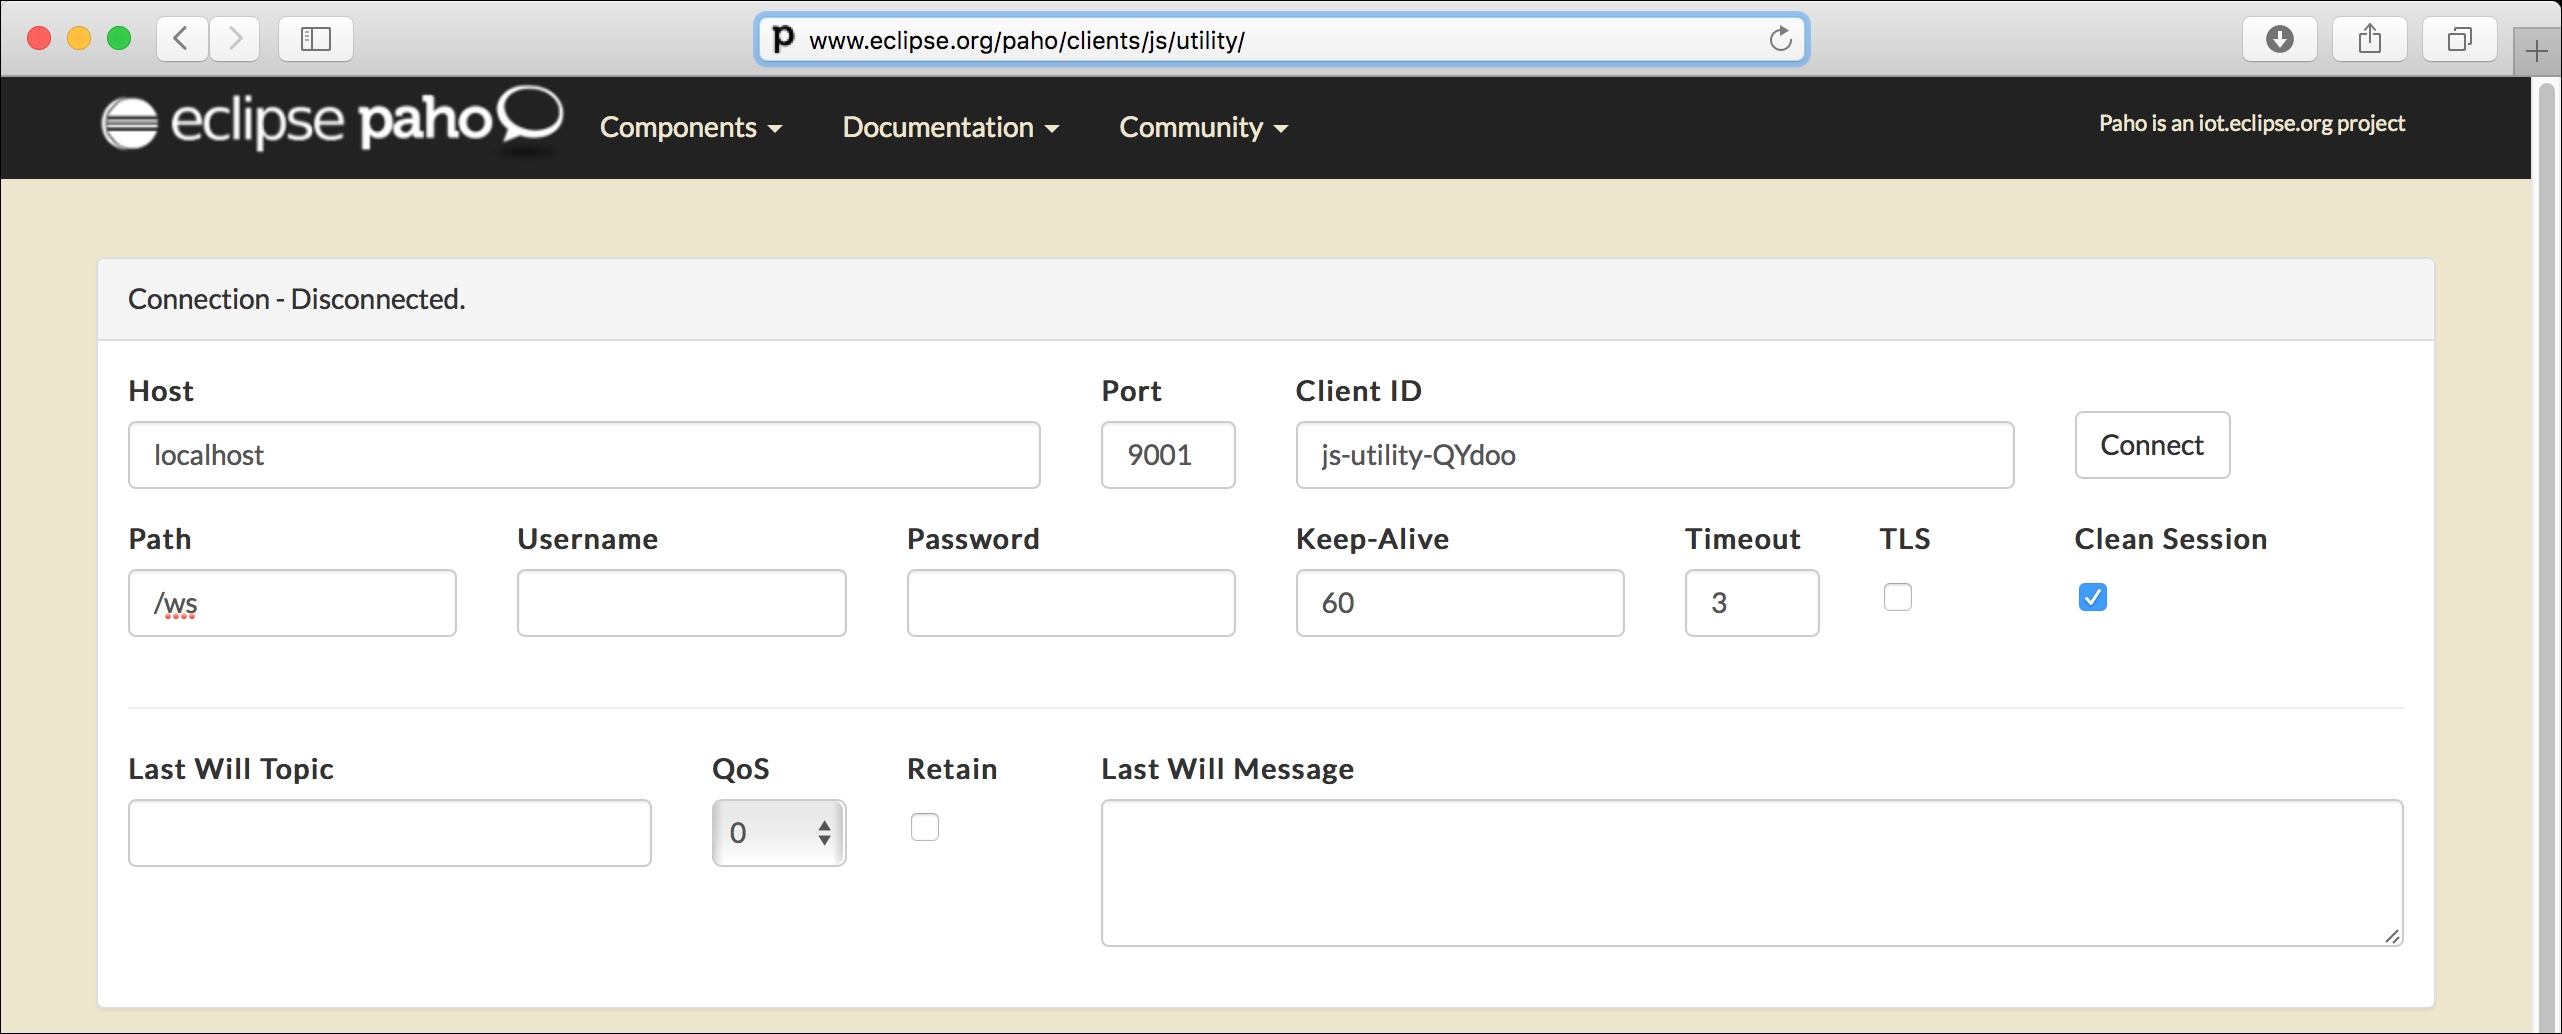The image size is (2562, 1034).
Task: Click the 'Keep-Alive' label
Action: pyautogui.click(x=1372, y=539)
